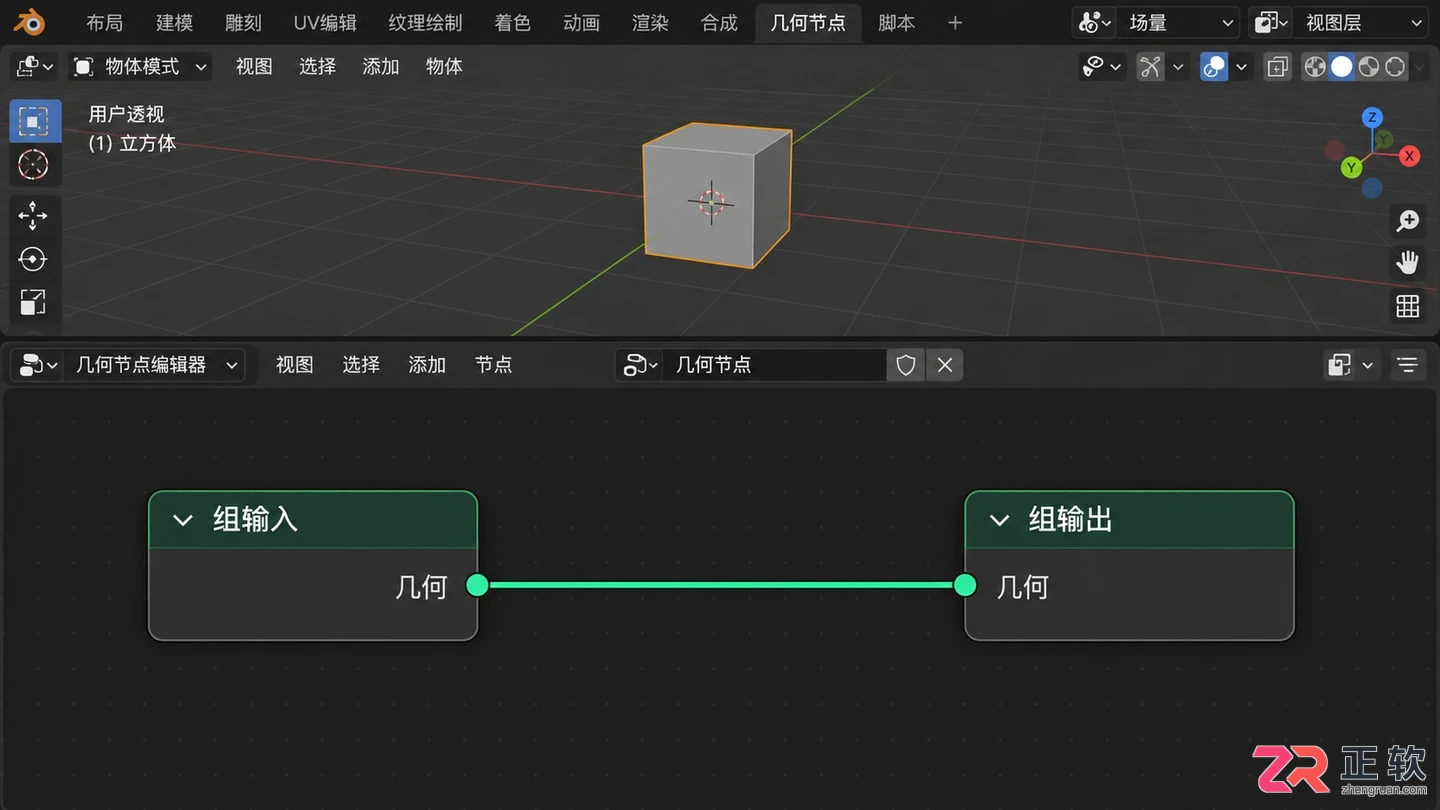Browse node trees beside the 几何节点 name
Image resolution: width=1440 pixels, height=810 pixels.
pos(639,365)
